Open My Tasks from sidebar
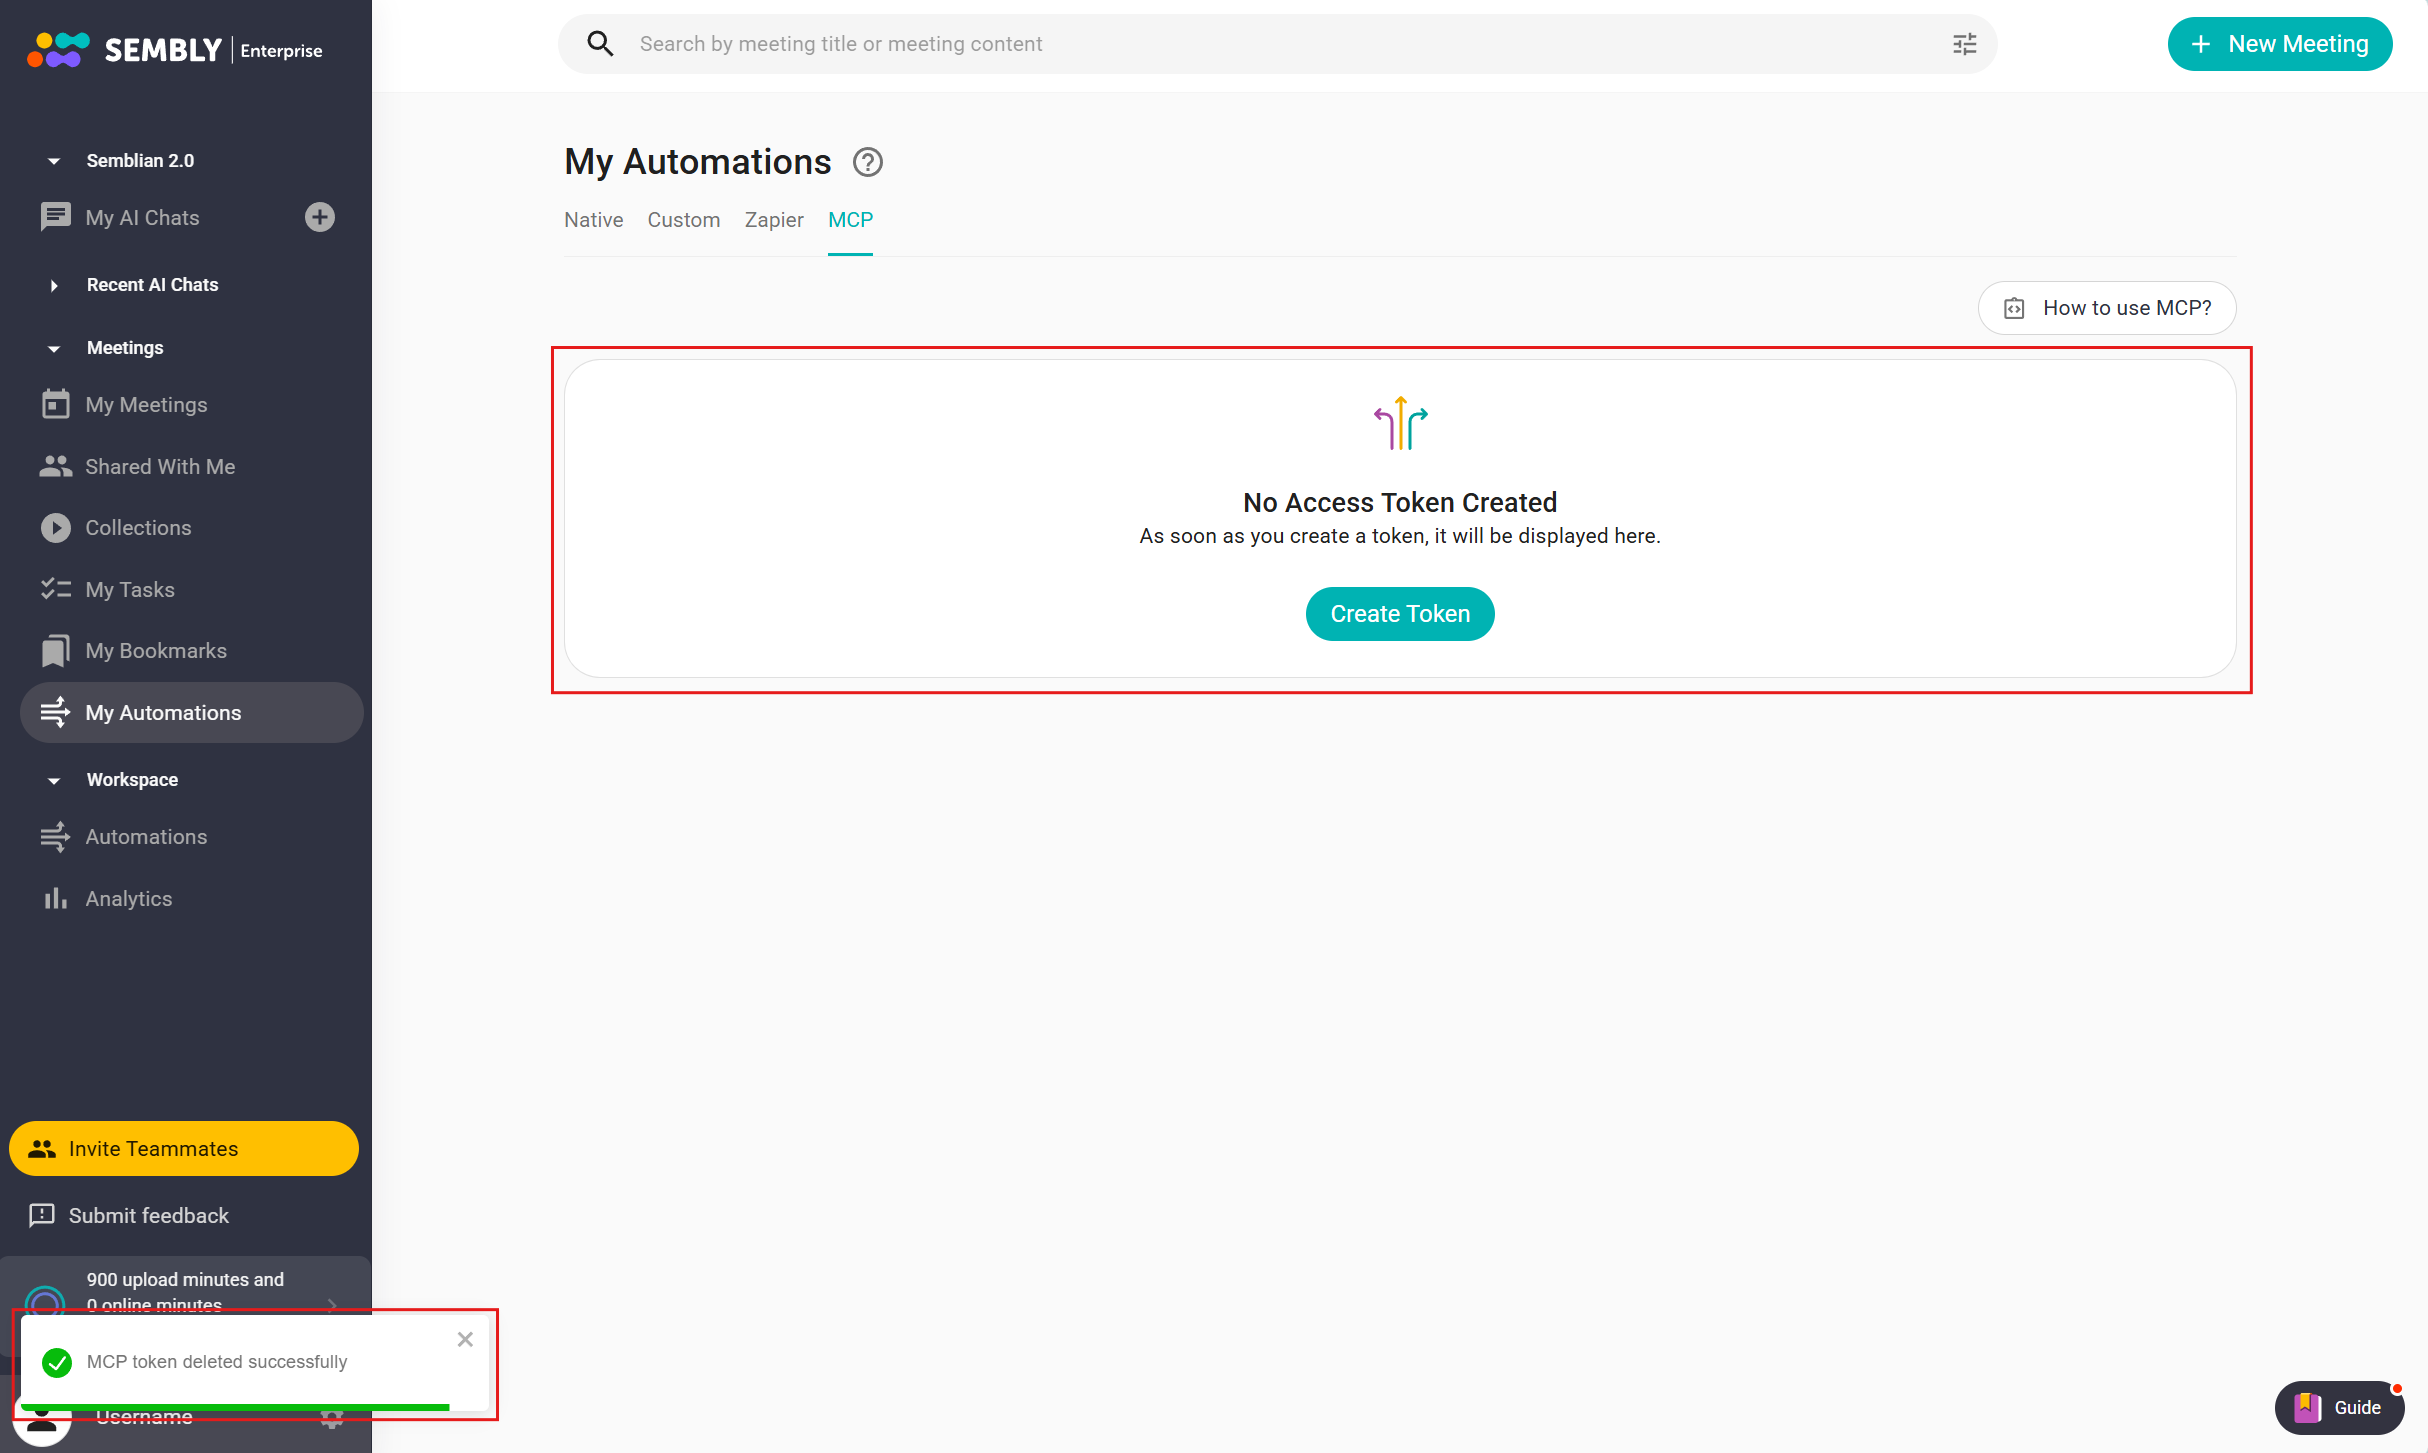The width and height of the screenshot is (2428, 1453). pos(130,589)
